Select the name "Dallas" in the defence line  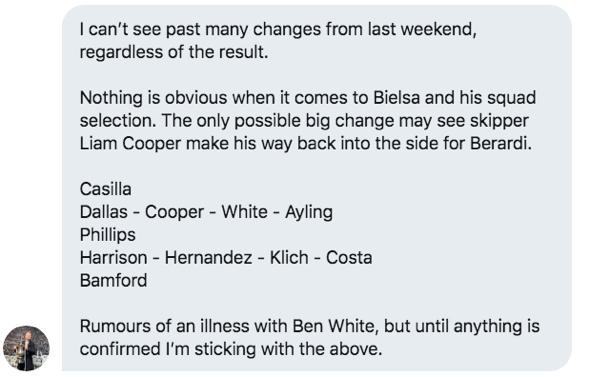point(103,212)
